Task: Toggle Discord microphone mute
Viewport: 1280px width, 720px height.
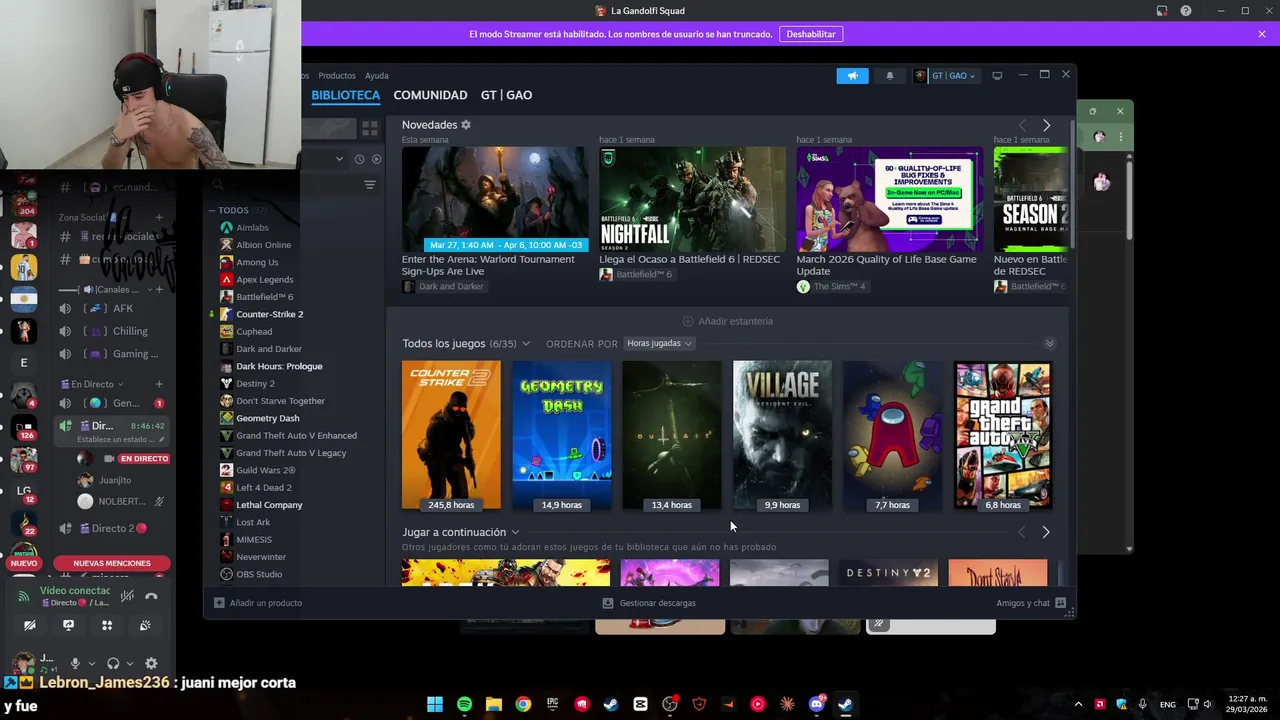Action: click(75, 663)
